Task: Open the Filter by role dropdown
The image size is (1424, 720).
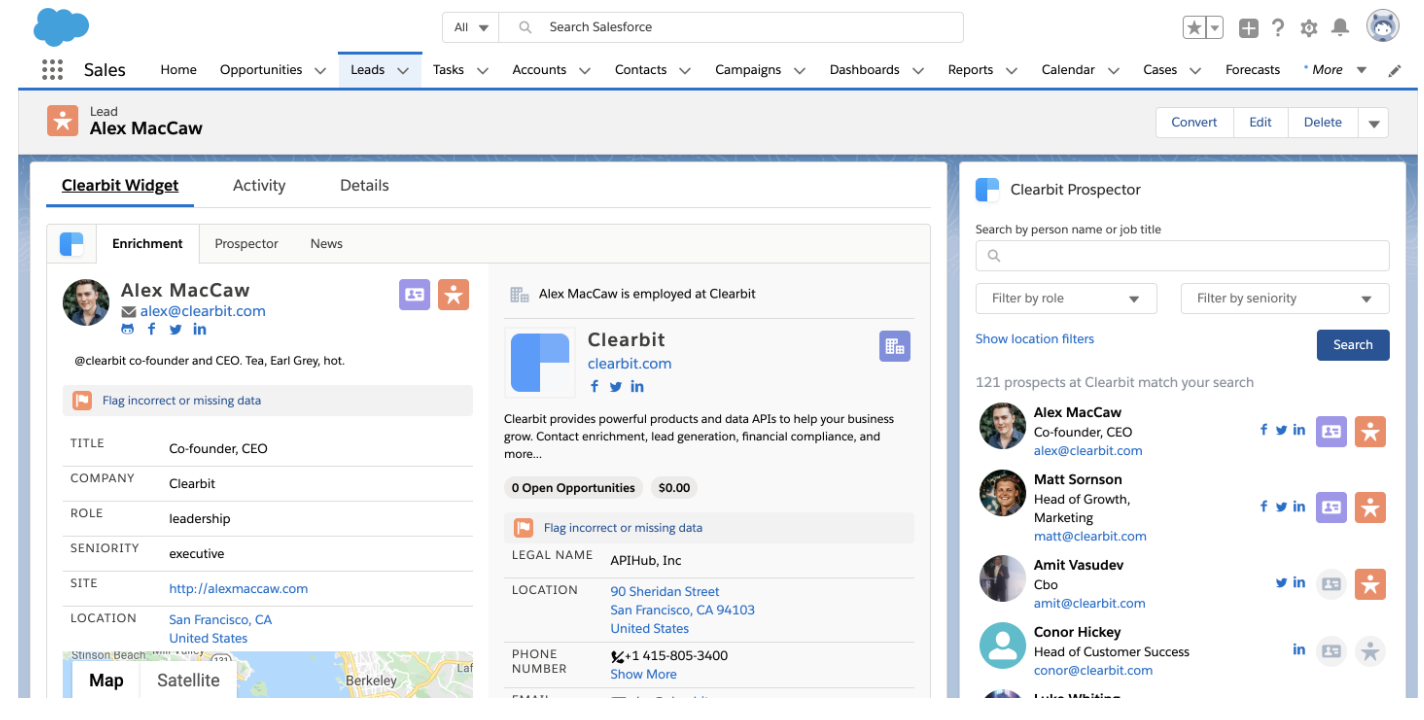Action: coord(1066,298)
